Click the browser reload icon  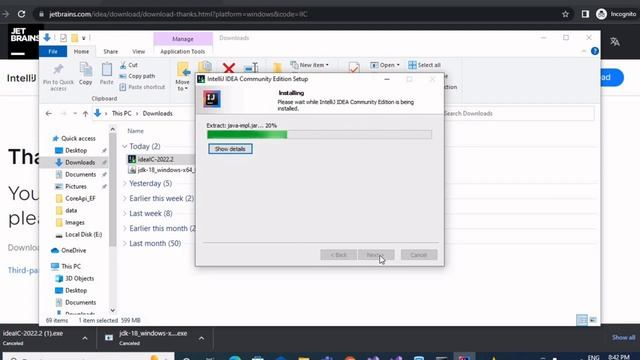(x=21, y=14)
